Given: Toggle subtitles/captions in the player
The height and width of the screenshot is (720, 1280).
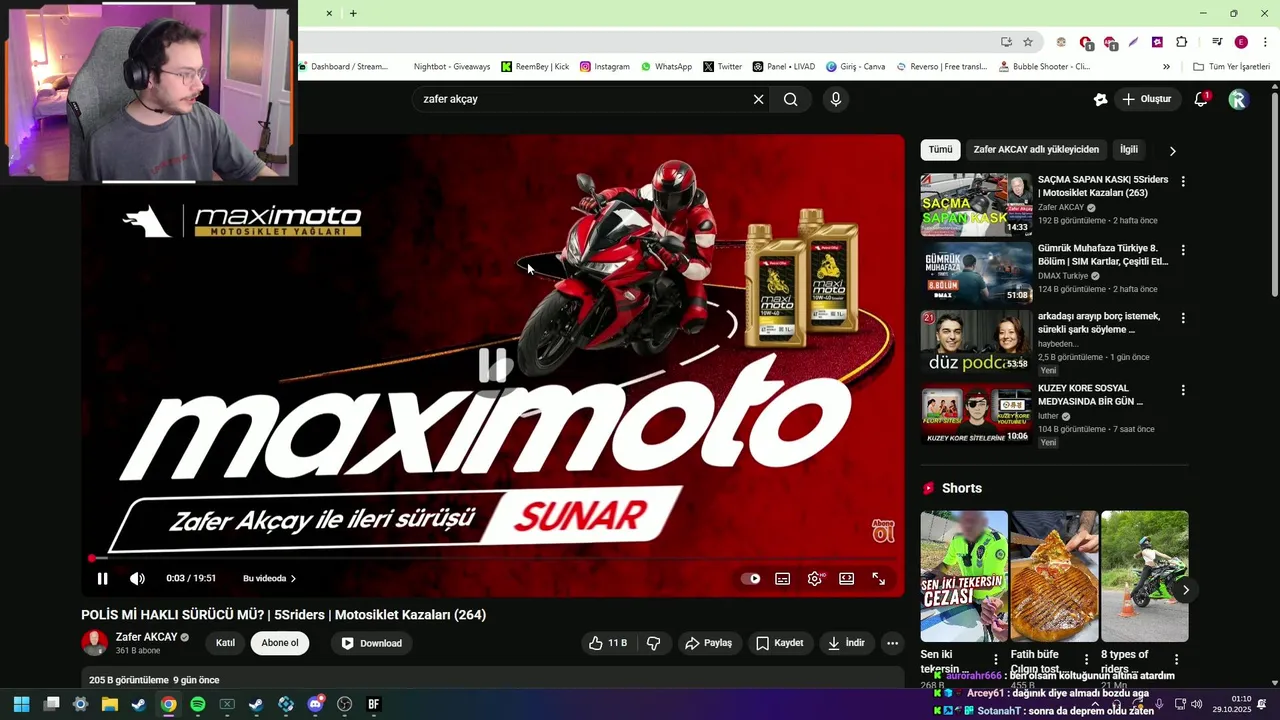Looking at the screenshot, I should (x=783, y=578).
